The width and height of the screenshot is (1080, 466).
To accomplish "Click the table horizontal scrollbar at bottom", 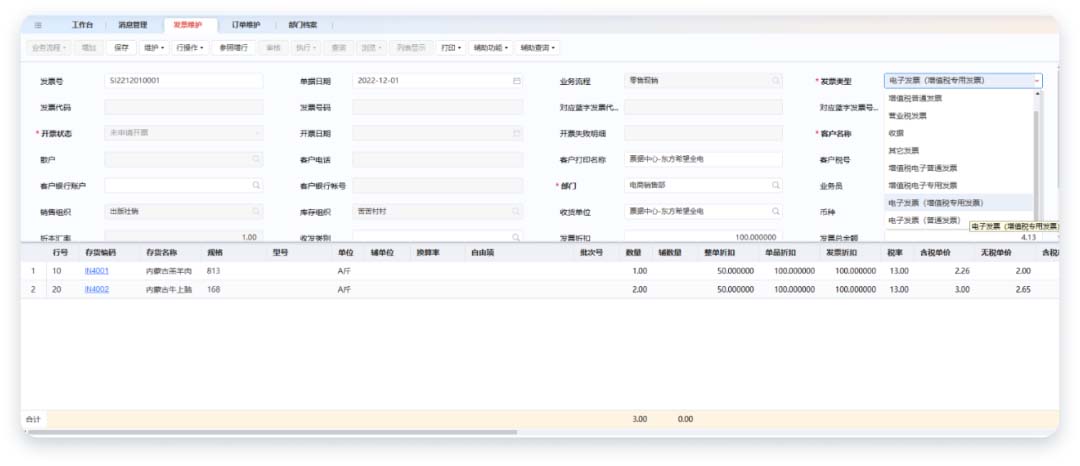I will pos(271,432).
